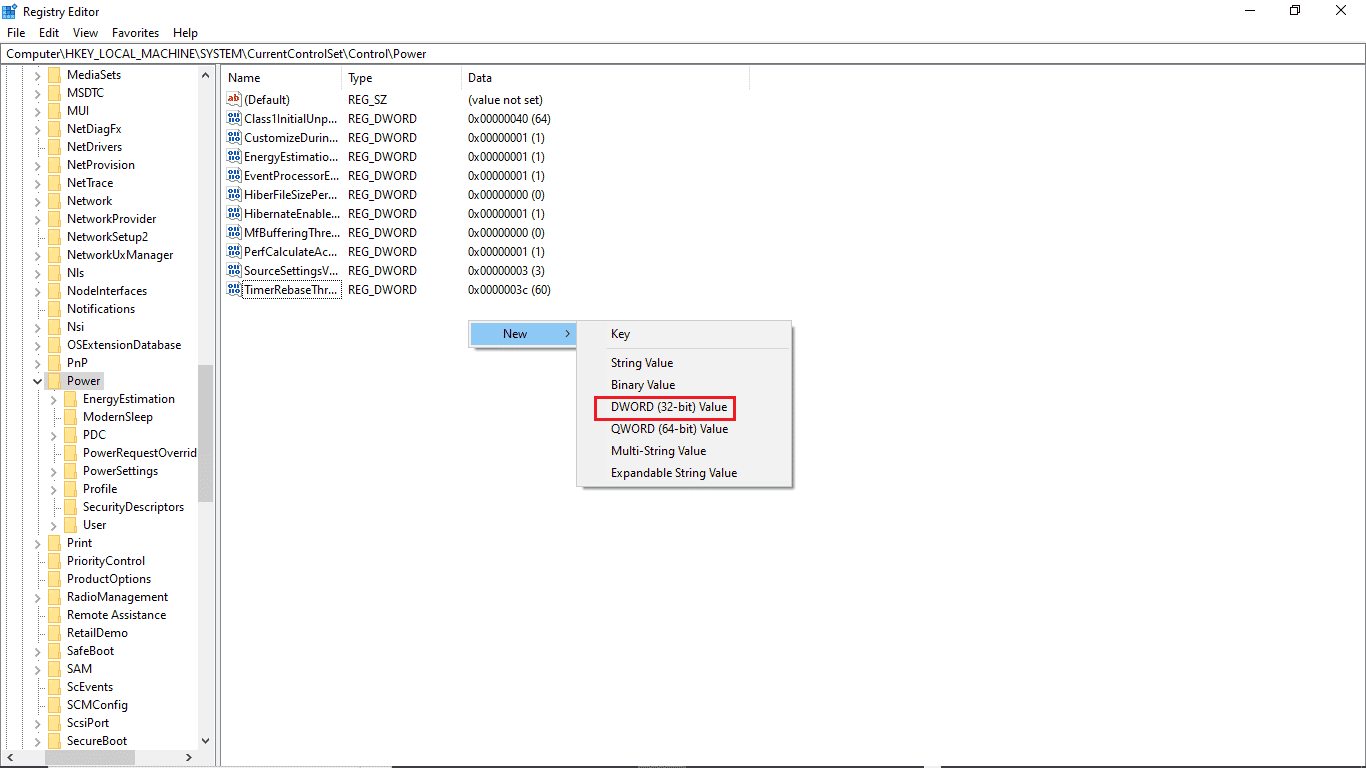Open the Help menu

point(185,33)
